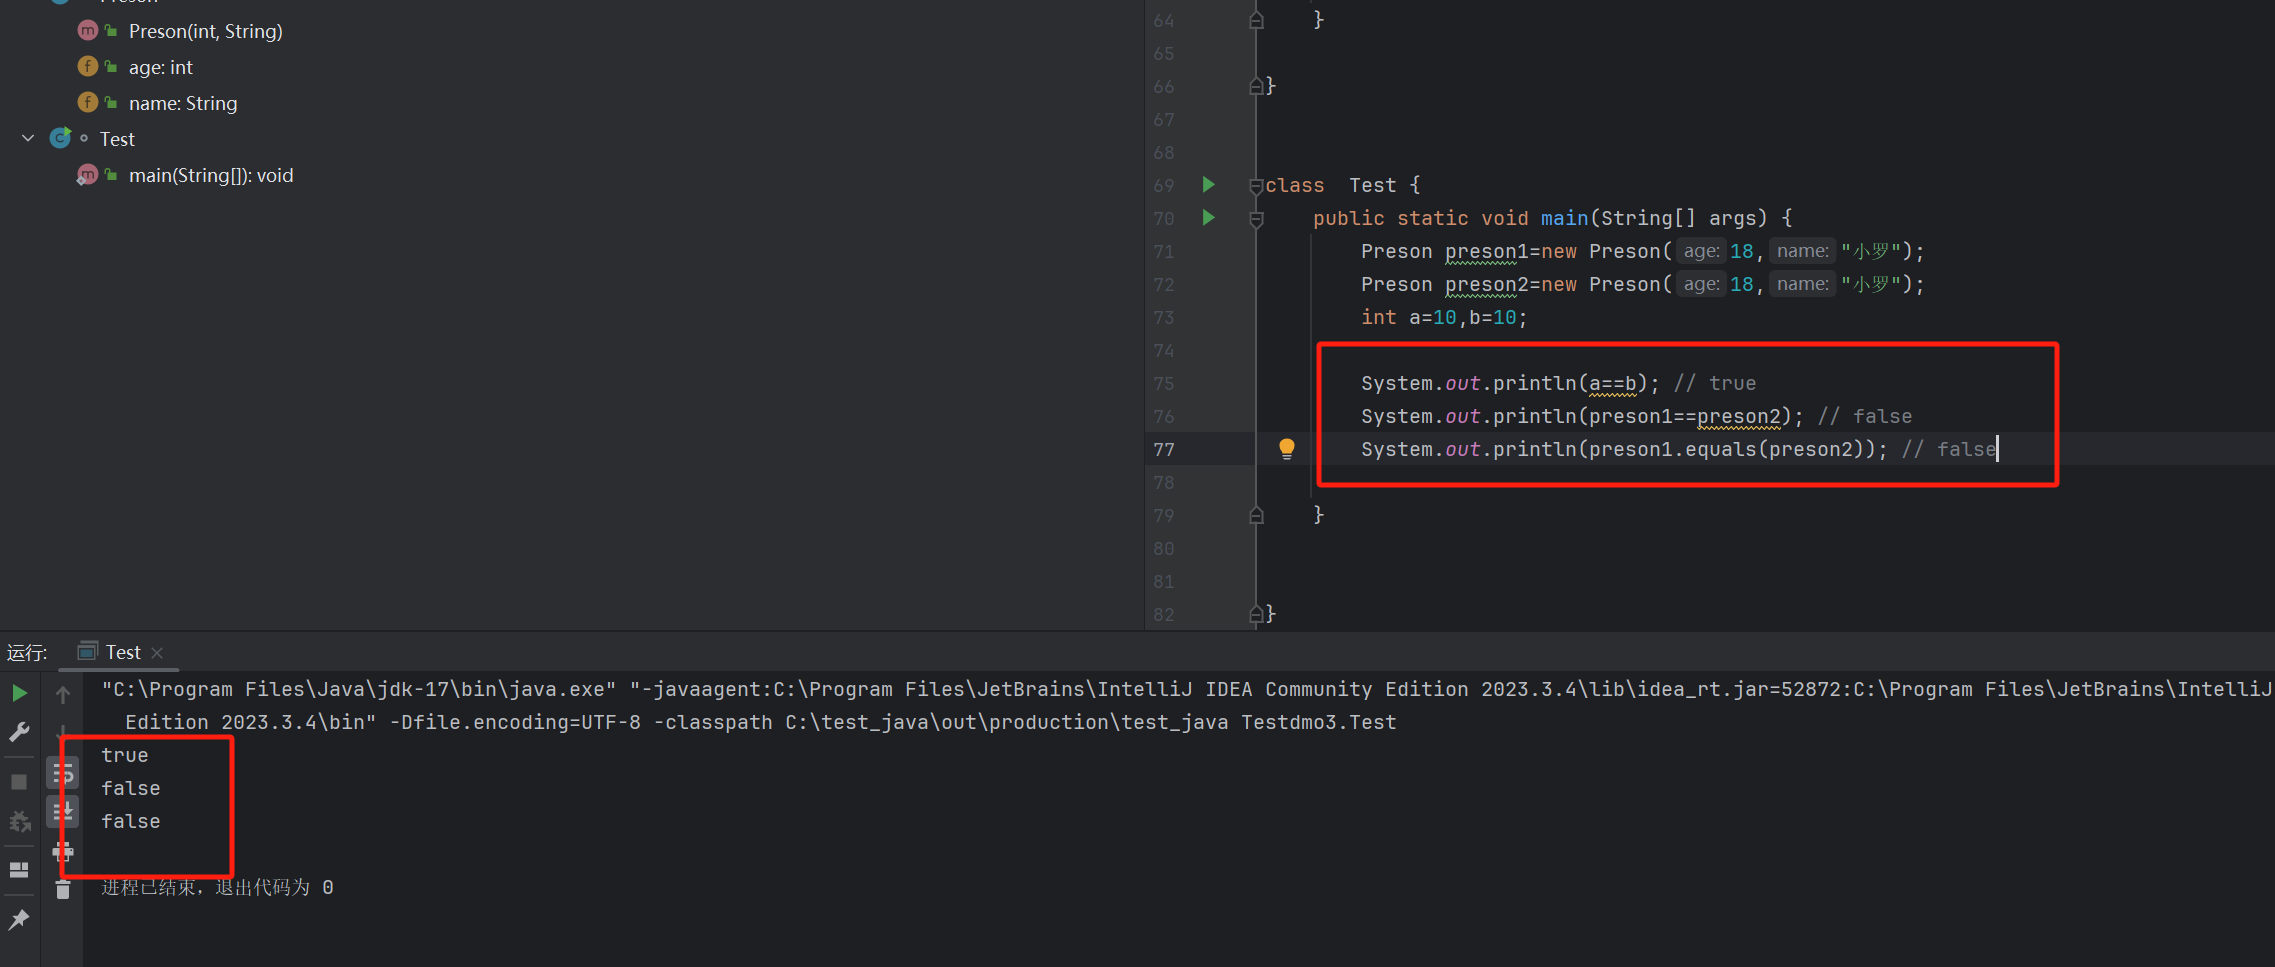Image resolution: width=2275 pixels, height=967 pixels.
Task: Run class Test from gutter at line 69
Action: (x=1208, y=184)
